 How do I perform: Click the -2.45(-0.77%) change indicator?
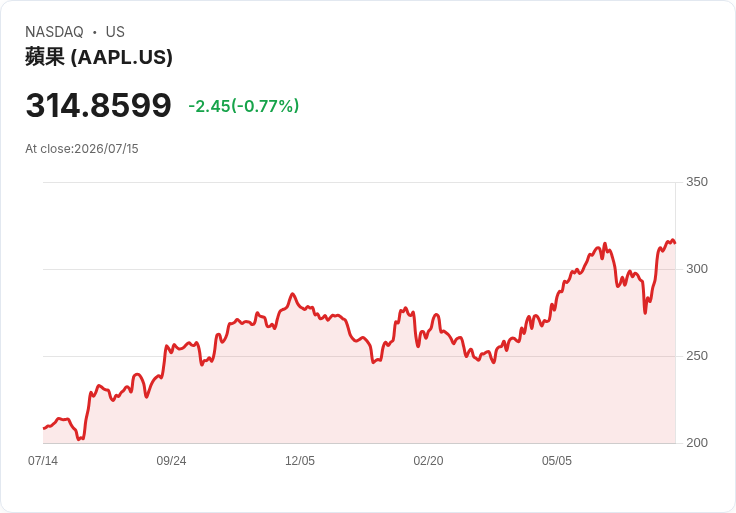[244, 106]
